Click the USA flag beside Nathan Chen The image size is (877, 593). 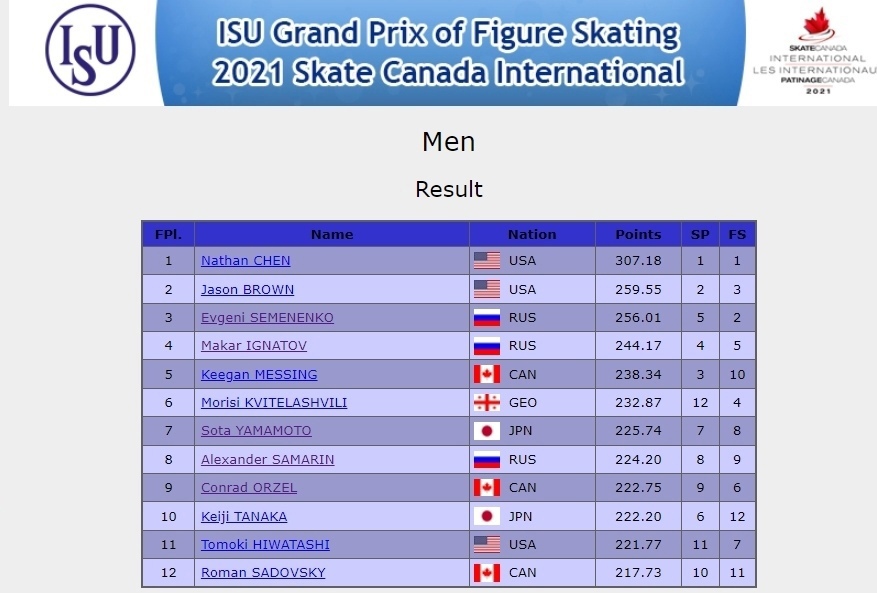click(487, 261)
